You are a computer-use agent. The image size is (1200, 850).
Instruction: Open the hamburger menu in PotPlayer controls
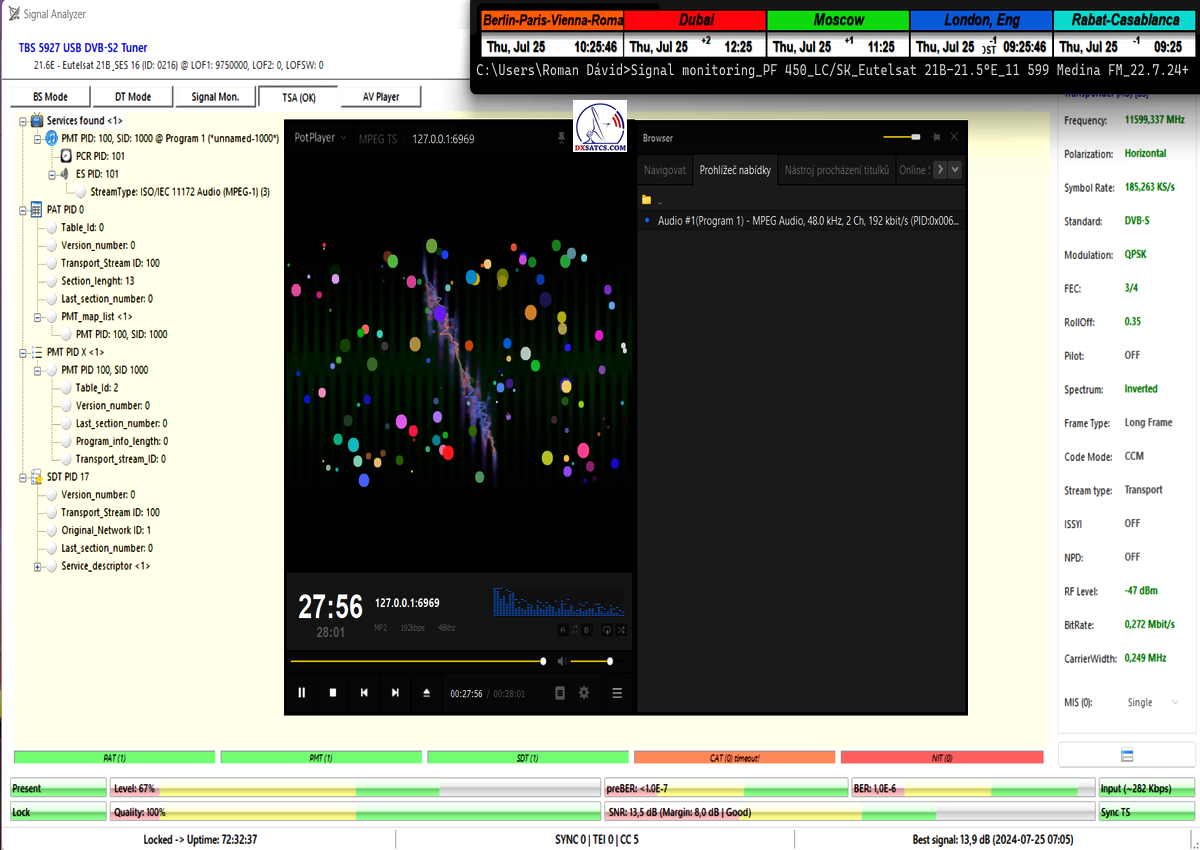617,693
